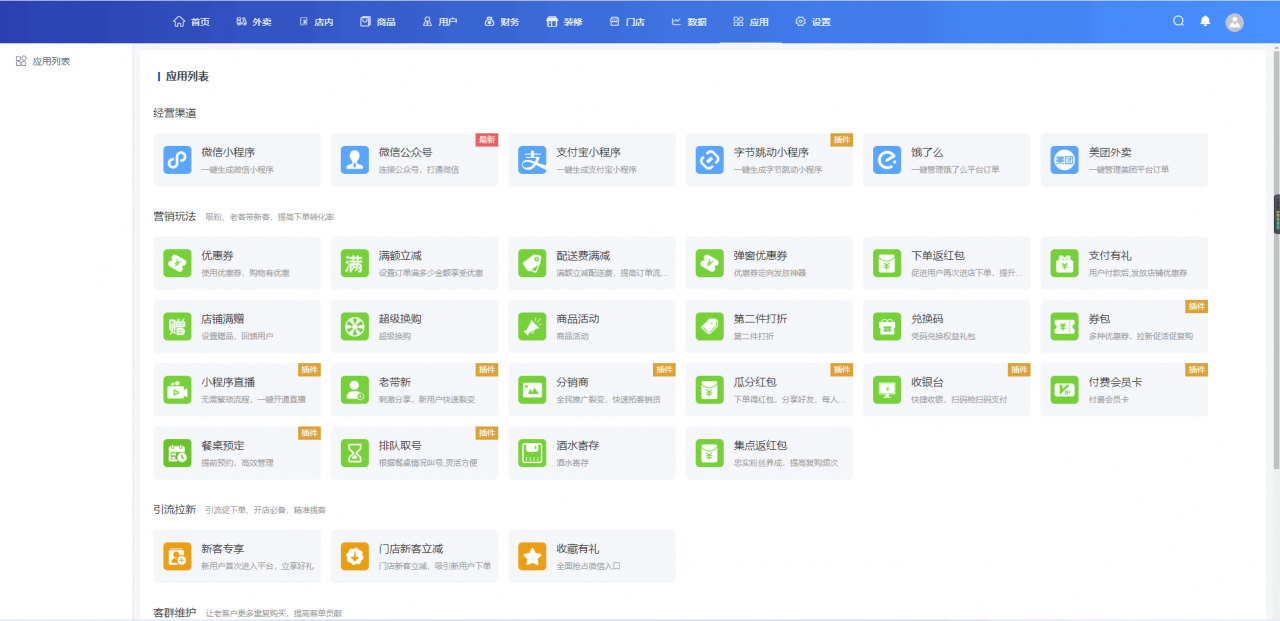Open the 优惠券 app title link
The image size is (1280, 621).
tap(217, 256)
